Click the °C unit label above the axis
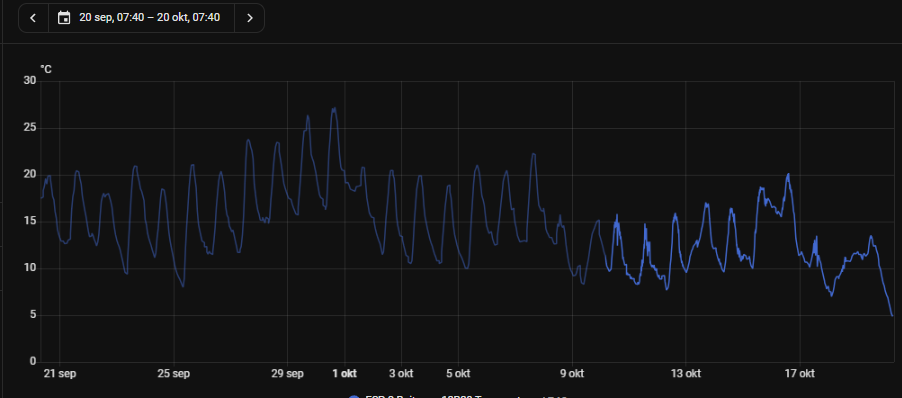The height and width of the screenshot is (398, 902). tap(46, 69)
